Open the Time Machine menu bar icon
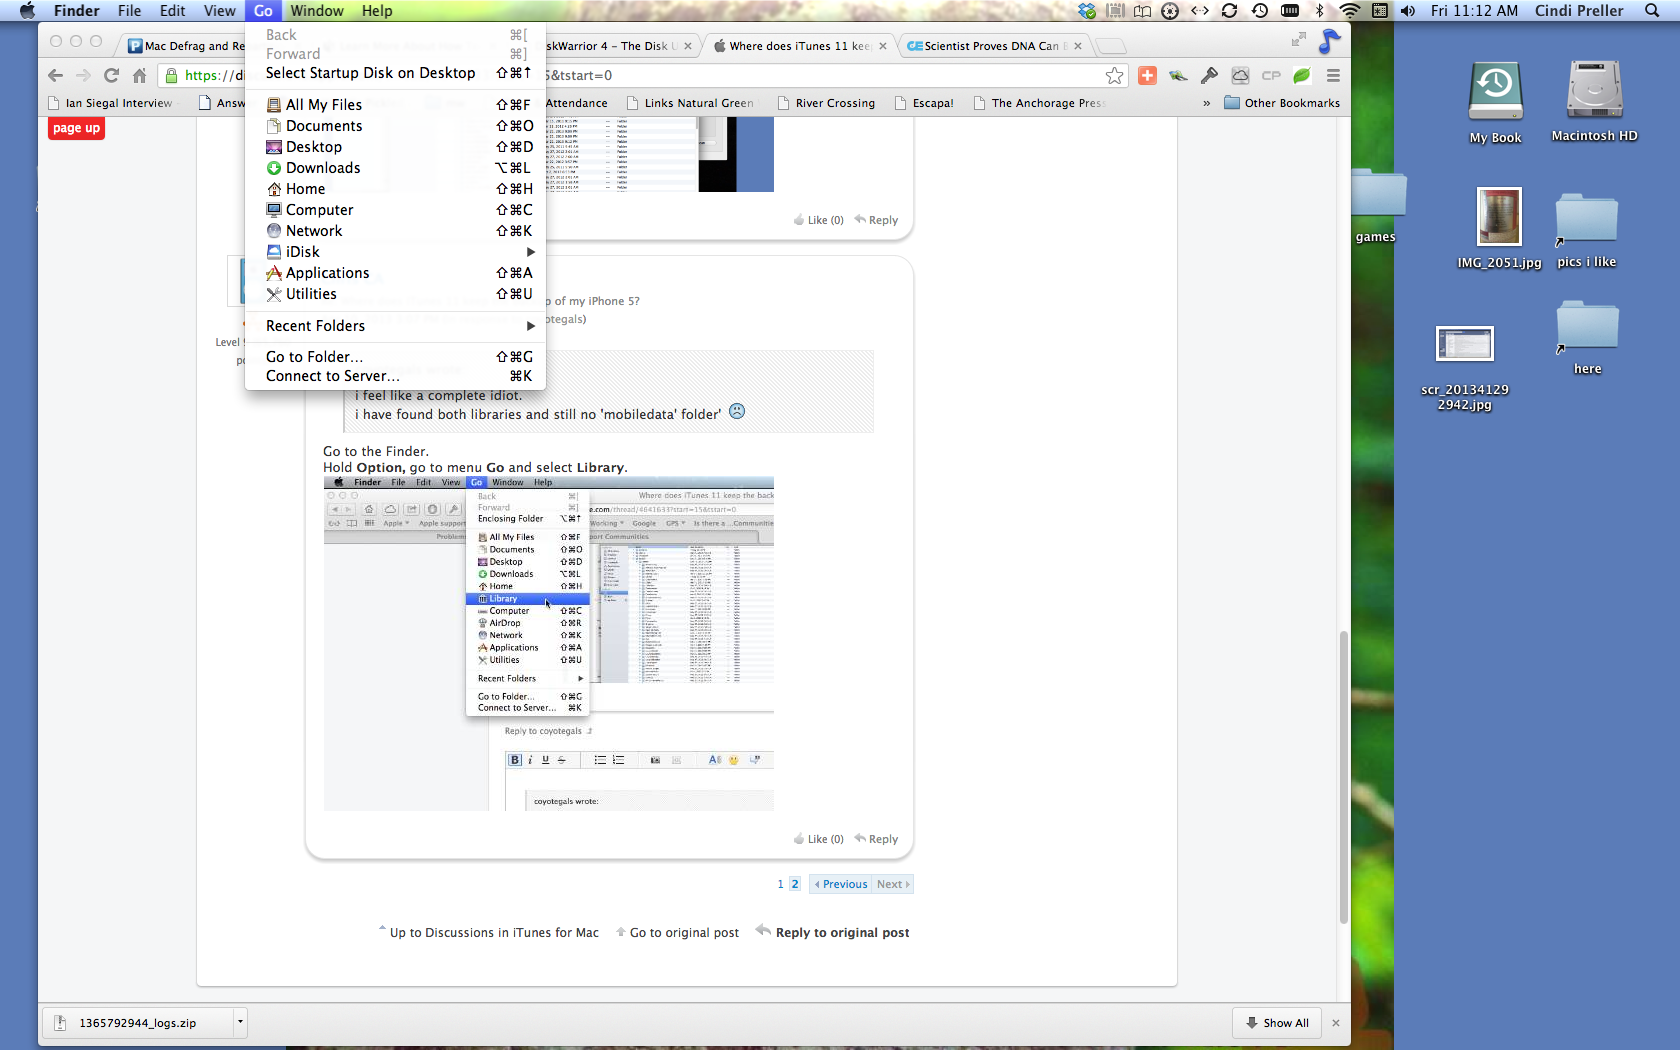Screen dimensions: 1680x1050 tap(1260, 11)
